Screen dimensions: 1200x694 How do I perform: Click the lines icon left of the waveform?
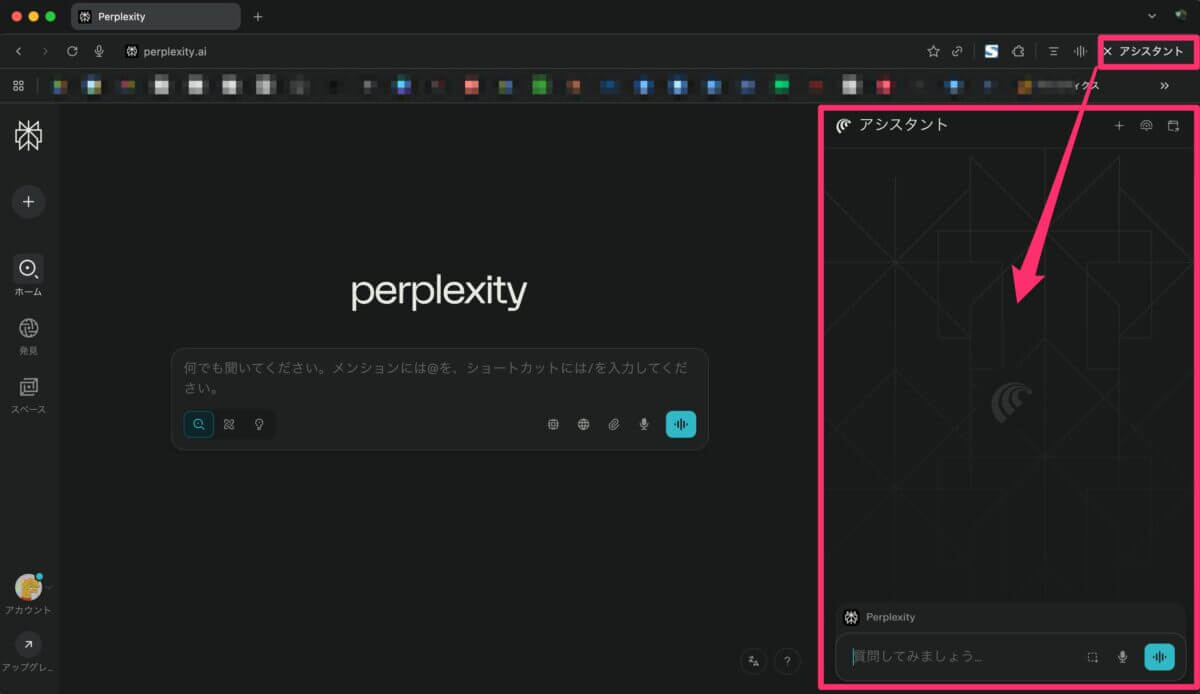click(x=1054, y=51)
